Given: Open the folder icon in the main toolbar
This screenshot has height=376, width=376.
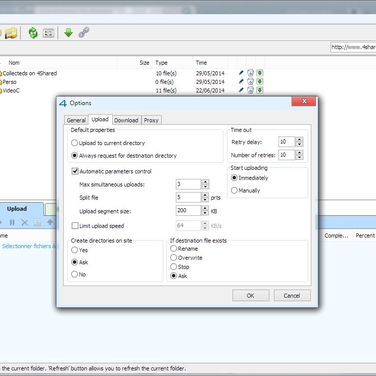Looking at the screenshot, I should [x=11, y=33].
